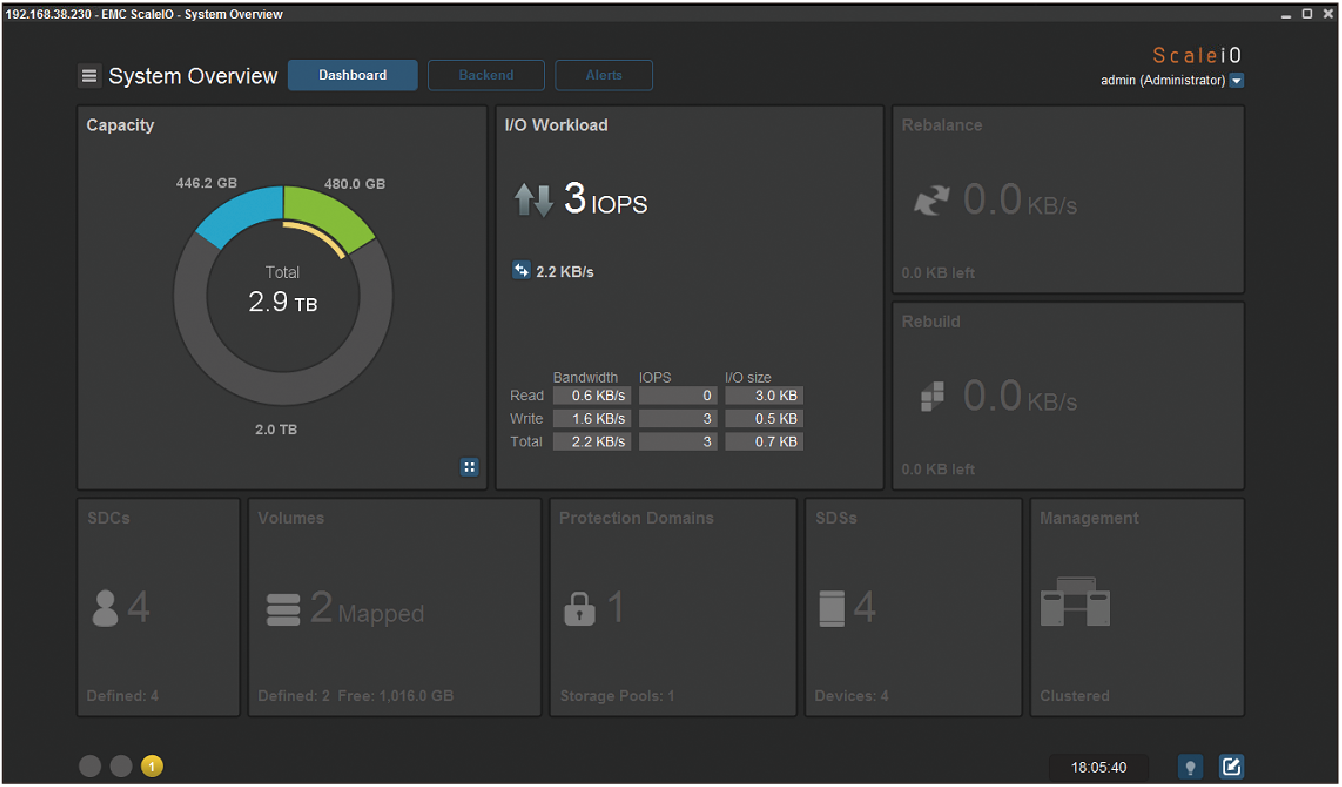Switch to the Backend tab

coord(486,75)
